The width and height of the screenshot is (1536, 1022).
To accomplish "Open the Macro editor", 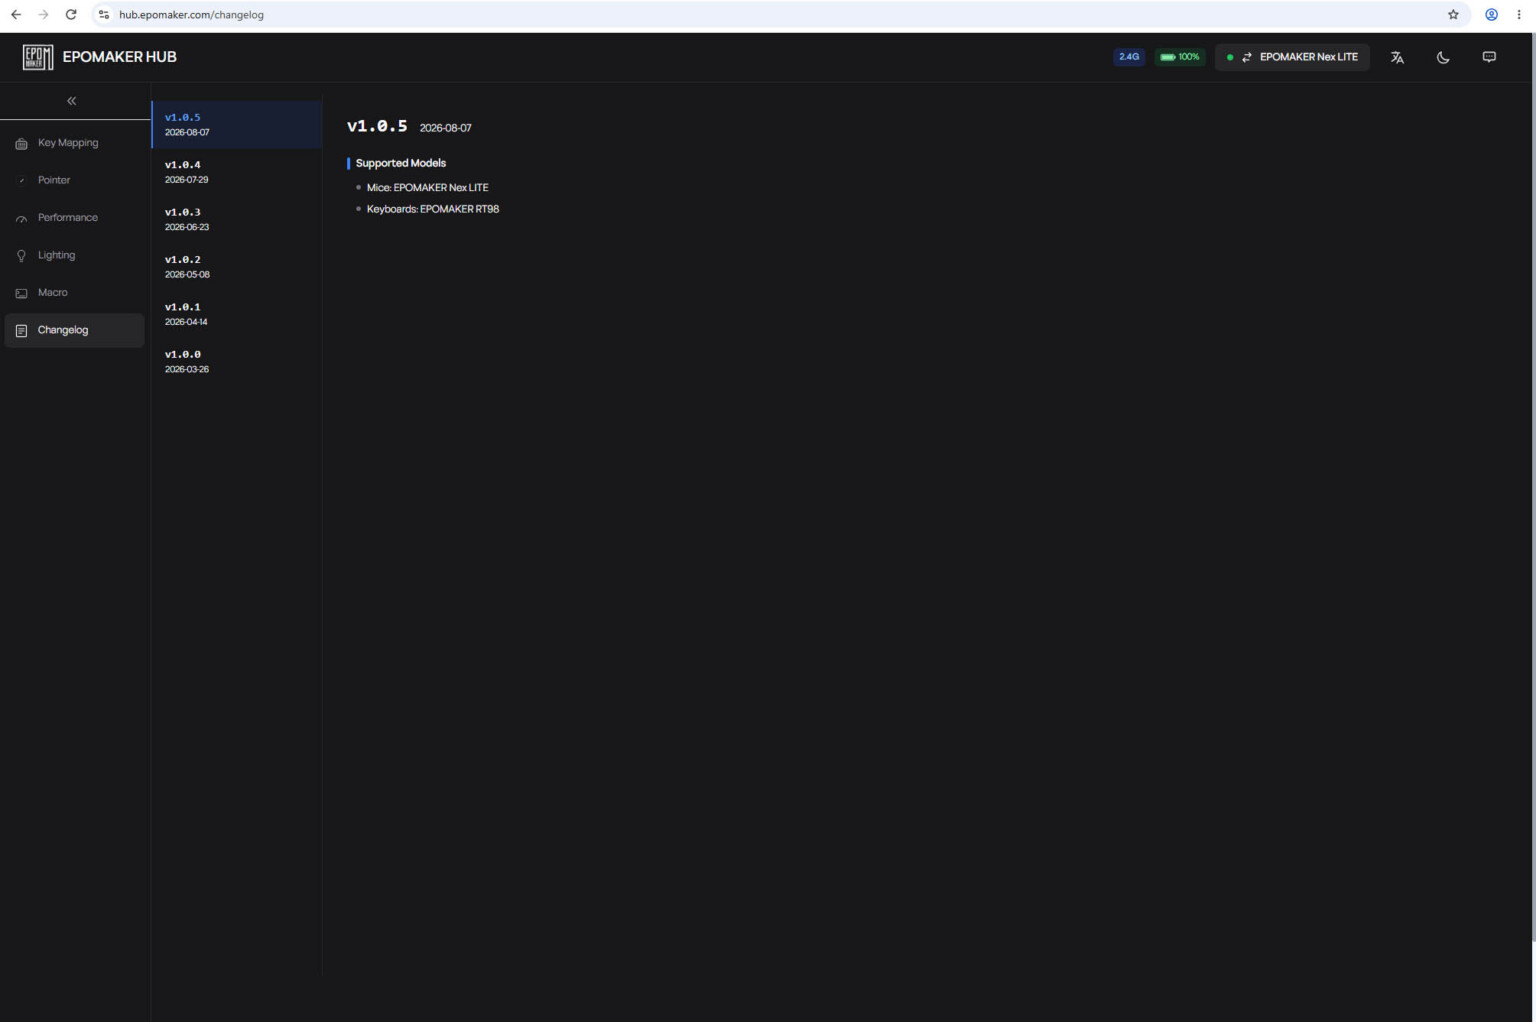I will click(x=75, y=293).
